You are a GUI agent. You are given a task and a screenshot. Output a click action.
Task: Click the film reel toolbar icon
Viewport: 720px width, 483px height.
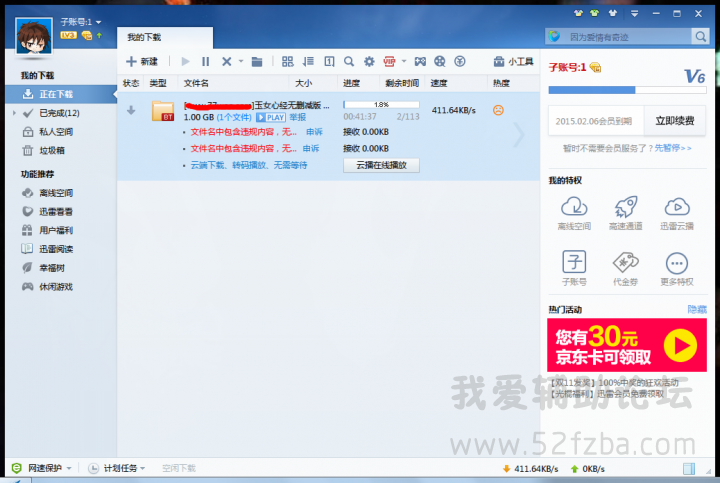point(440,62)
